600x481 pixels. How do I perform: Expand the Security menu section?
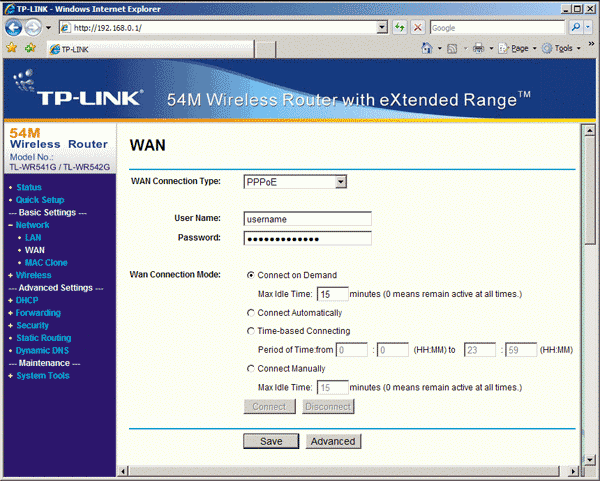pos(33,325)
